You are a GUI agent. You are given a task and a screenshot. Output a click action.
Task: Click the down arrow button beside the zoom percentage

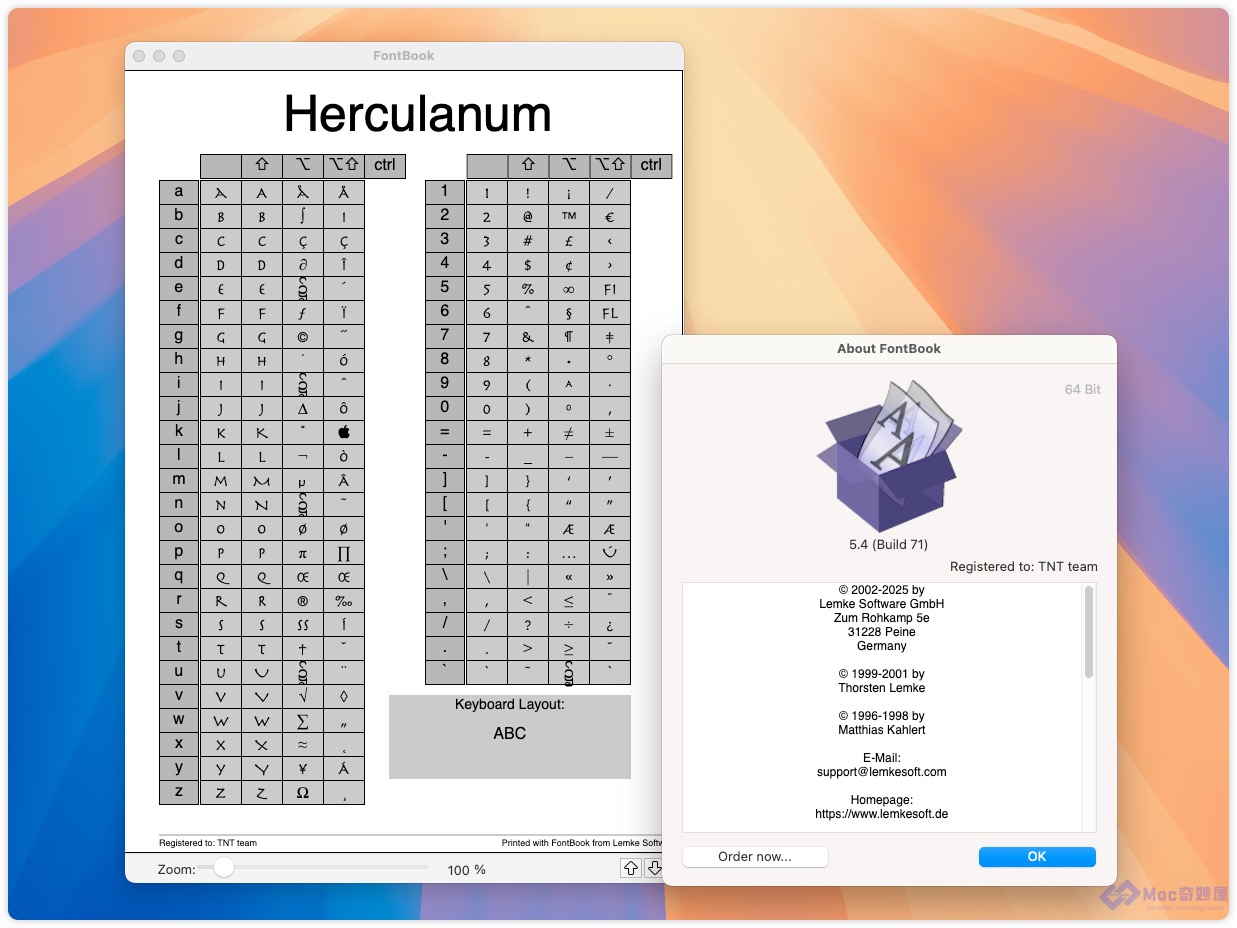(654, 868)
